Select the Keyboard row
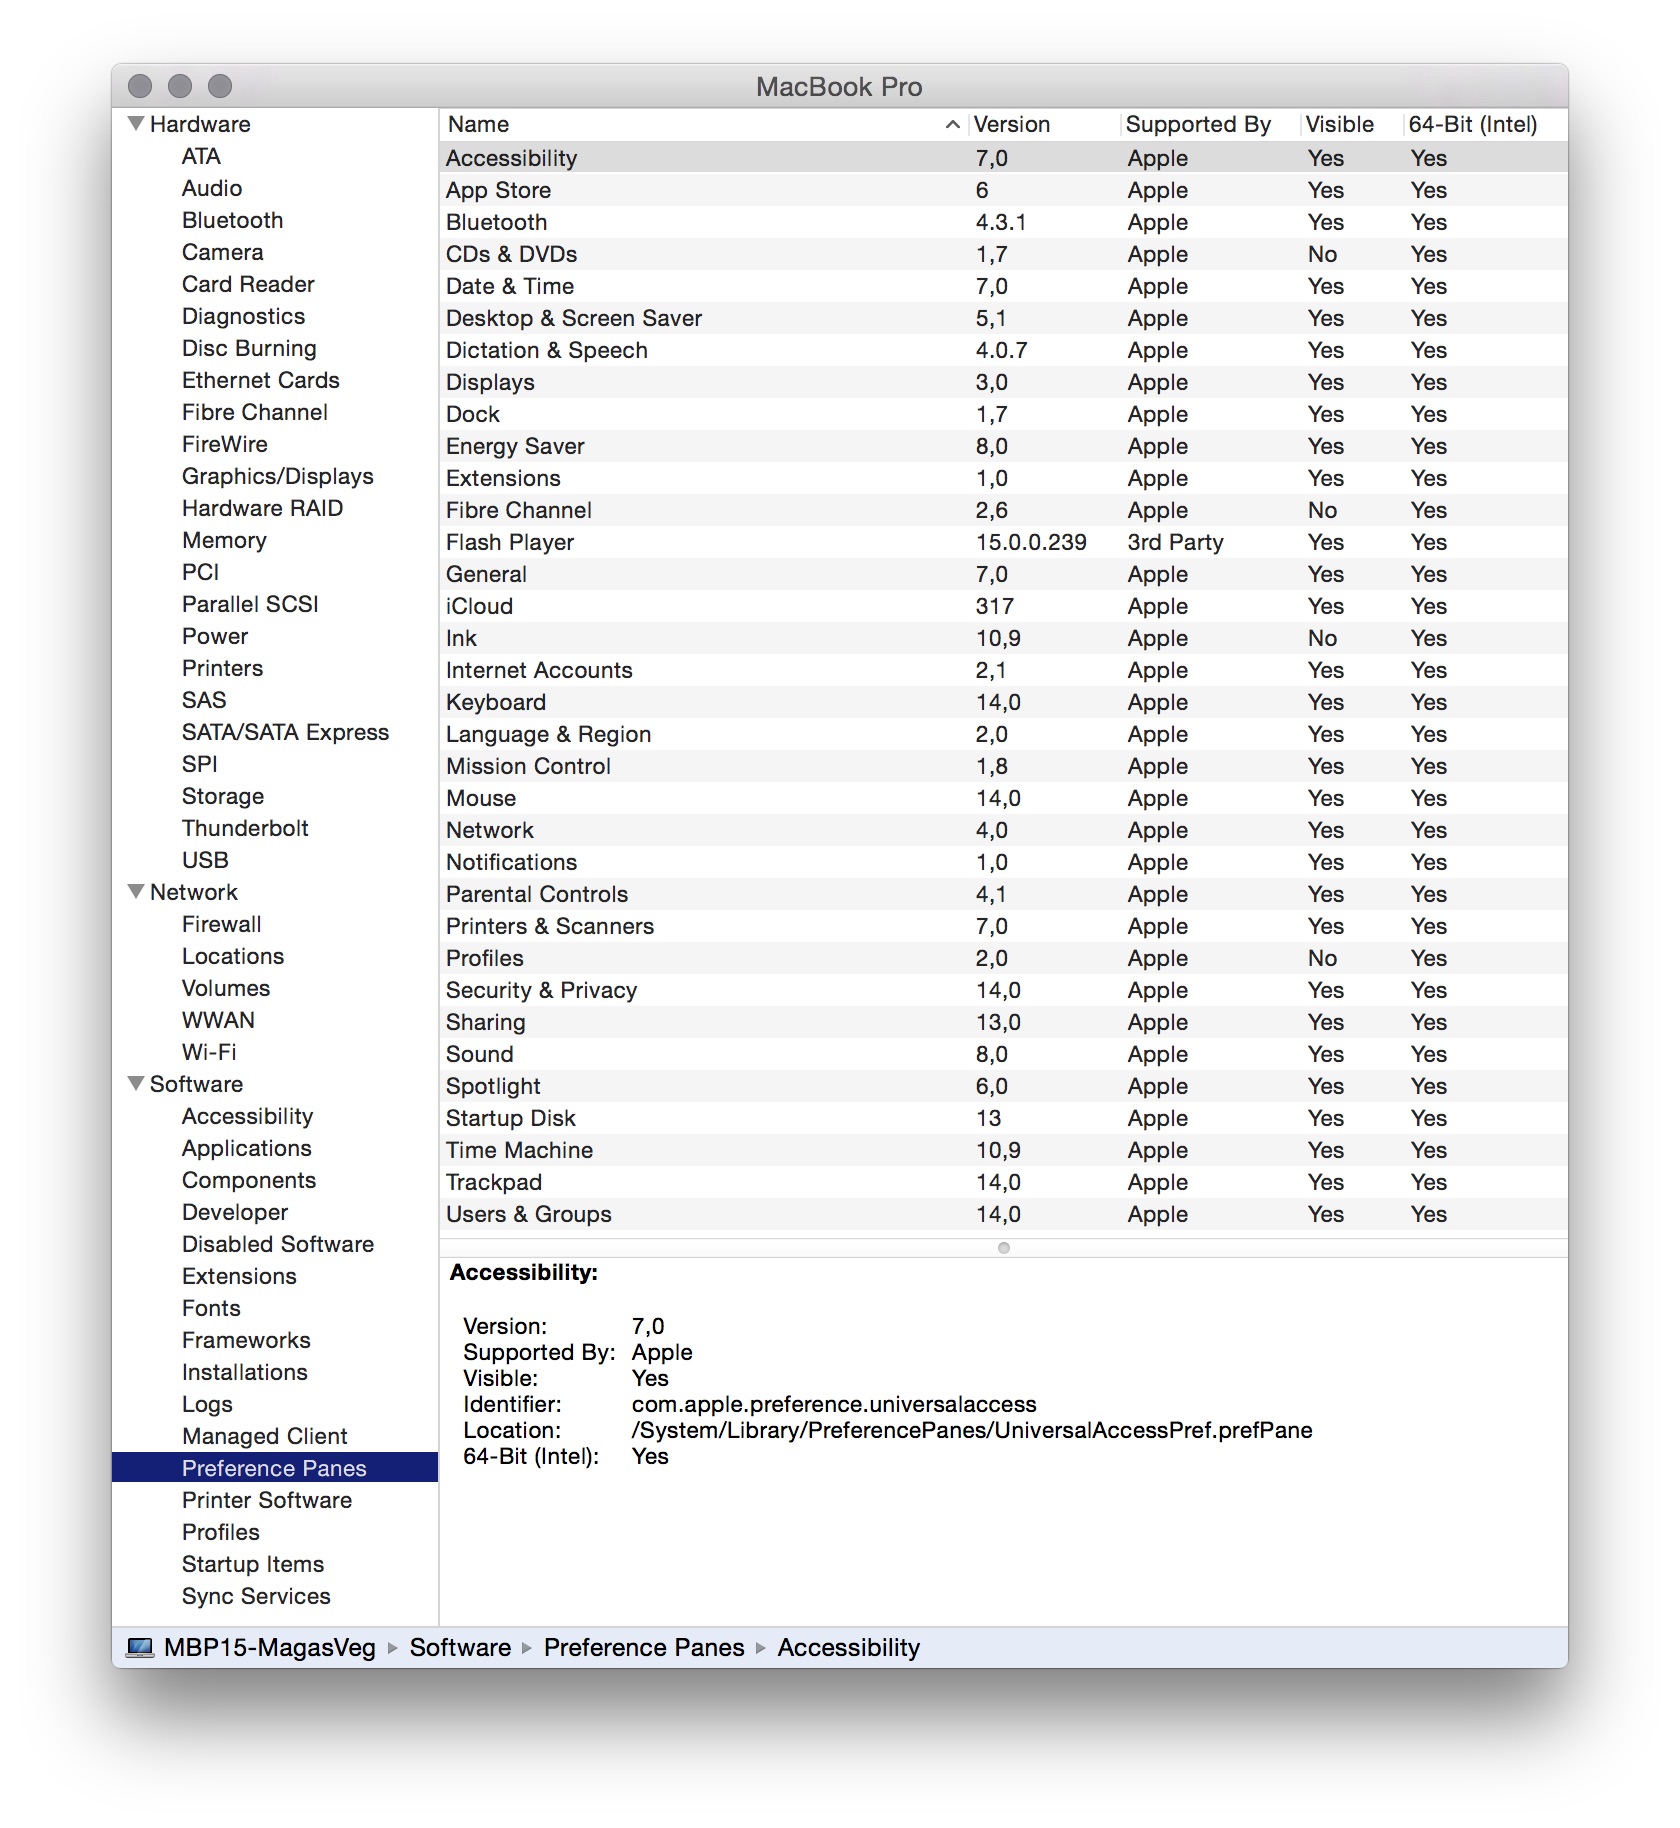The width and height of the screenshot is (1680, 1828). click(x=1003, y=702)
